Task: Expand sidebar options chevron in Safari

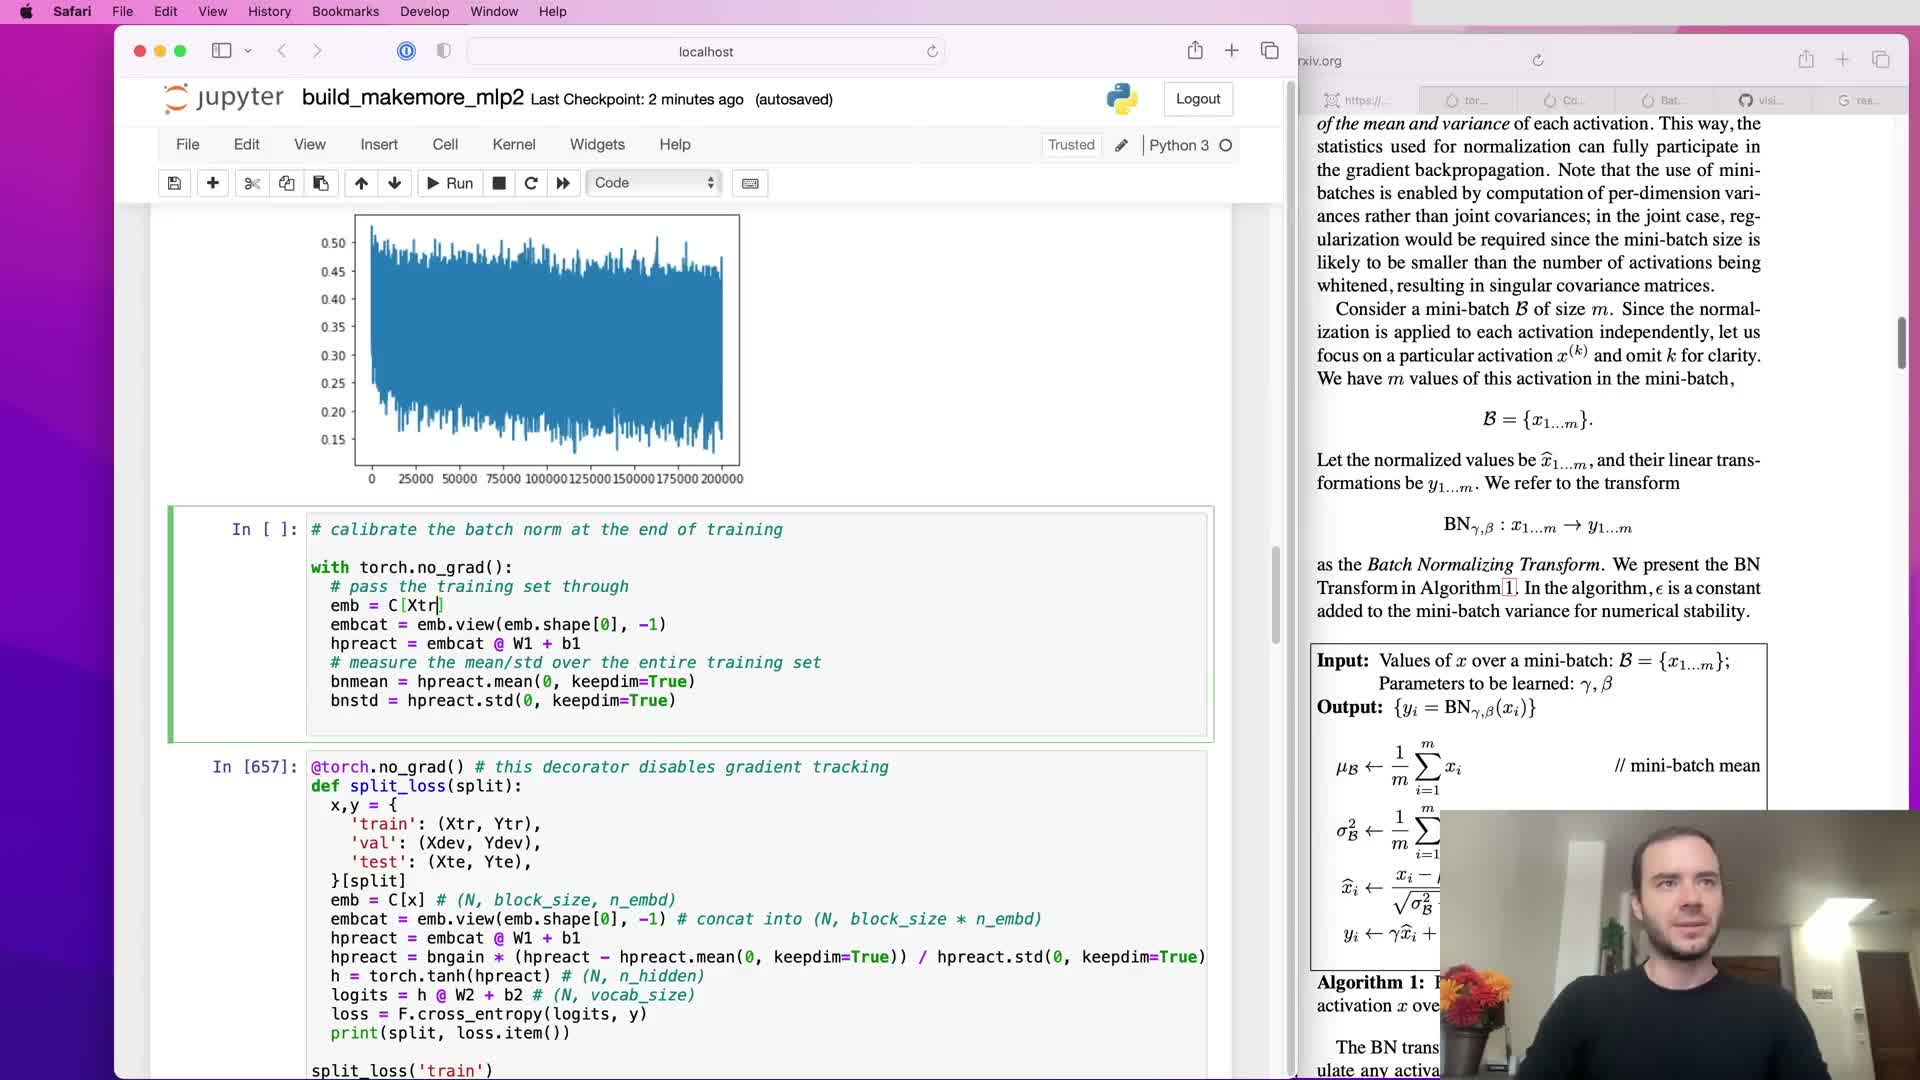Action: 248,51
